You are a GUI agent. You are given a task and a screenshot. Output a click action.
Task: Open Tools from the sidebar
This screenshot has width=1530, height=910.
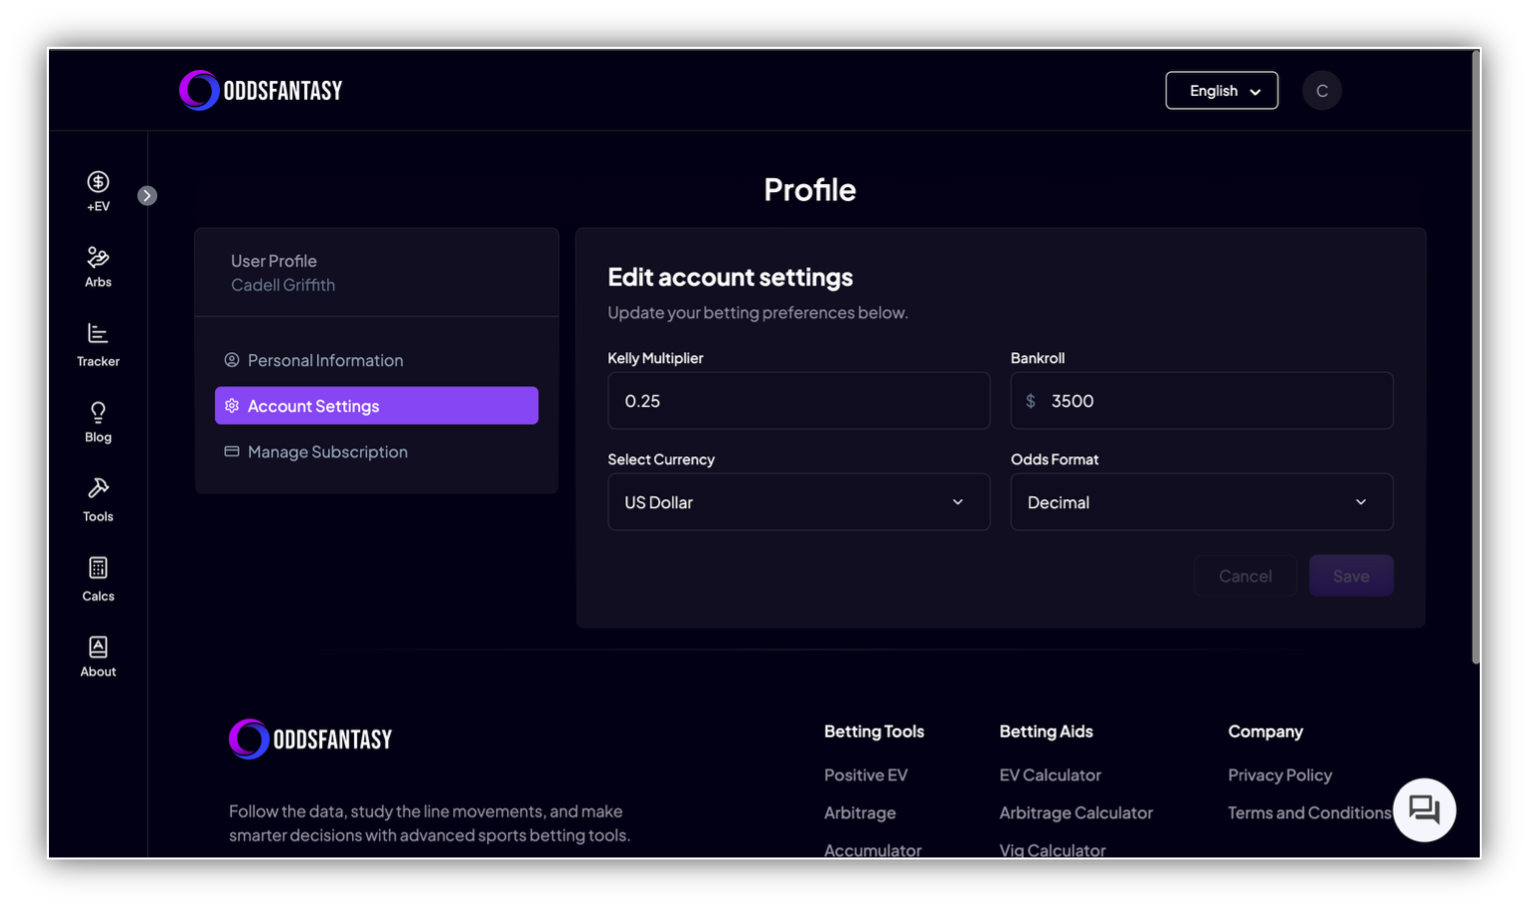click(97, 499)
